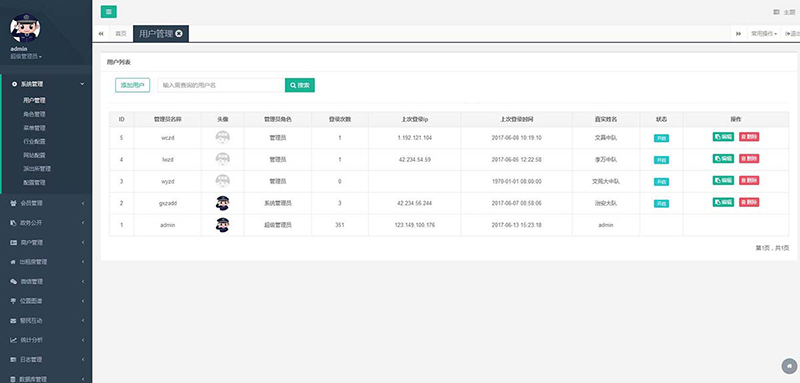Click the green 搜索 button
The width and height of the screenshot is (800, 383).
(300, 85)
